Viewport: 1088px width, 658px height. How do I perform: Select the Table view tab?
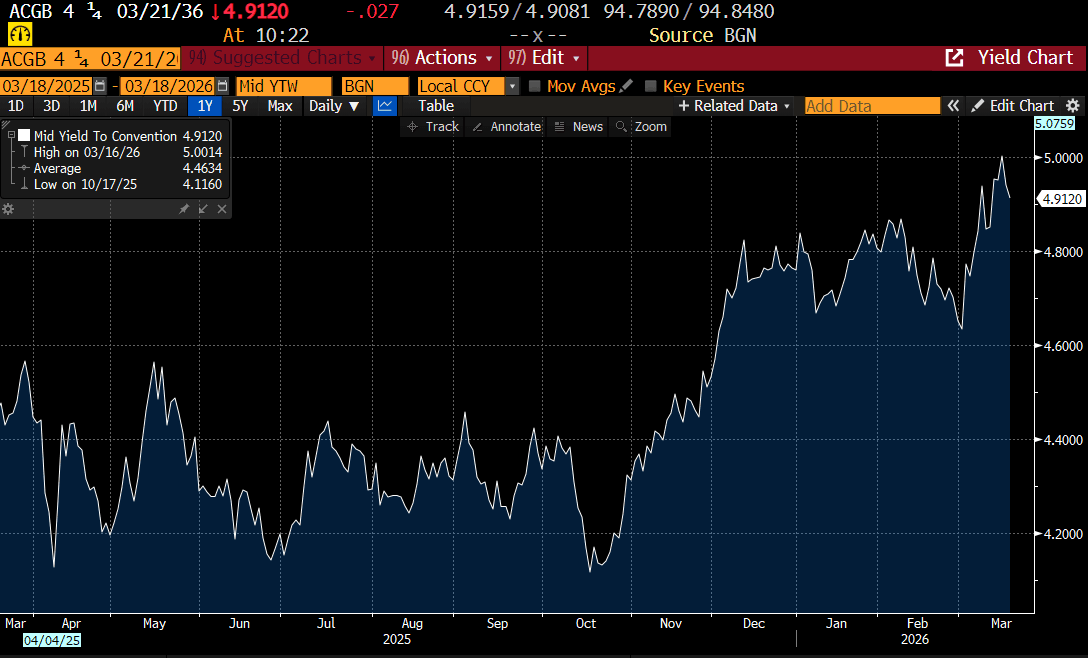[435, 106]
